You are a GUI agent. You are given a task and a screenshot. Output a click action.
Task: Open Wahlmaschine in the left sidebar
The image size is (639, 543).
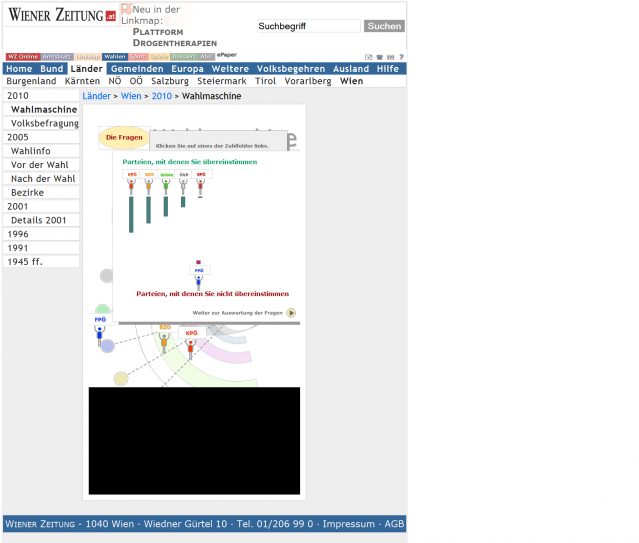coord(41,110)
